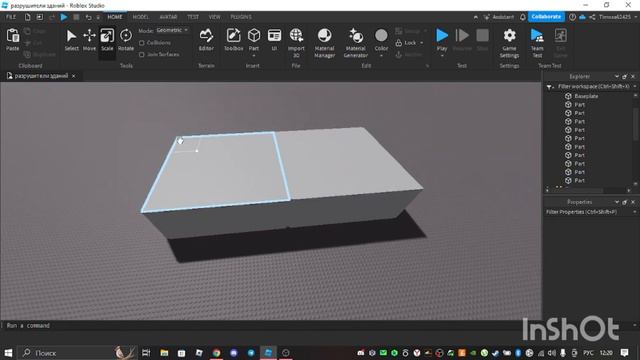The height and width of the screenshot is (360, 640).
Task: Open the Toolbox panel
Action: point(233,40)
